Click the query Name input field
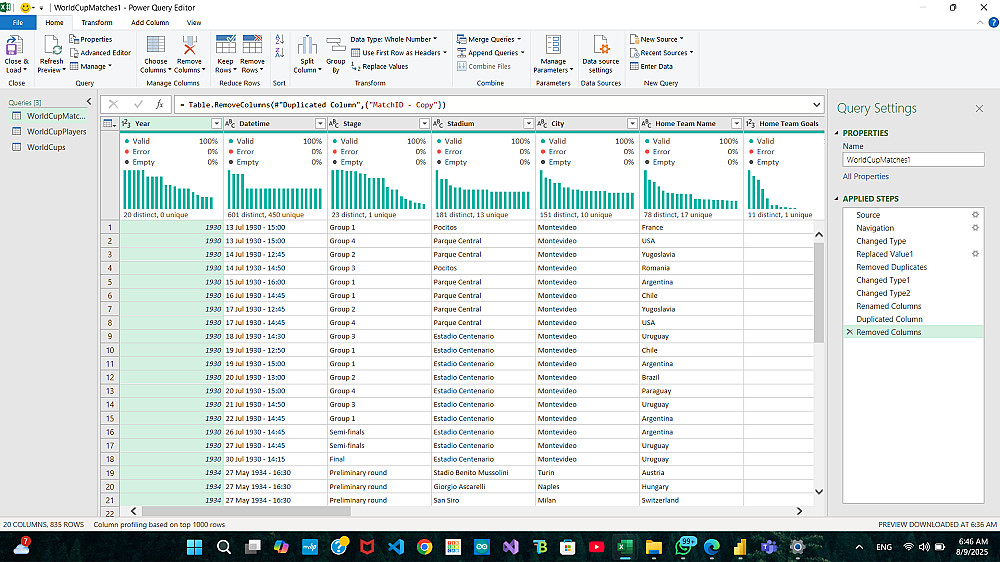 pyautogui.click(x=913, y=160)
